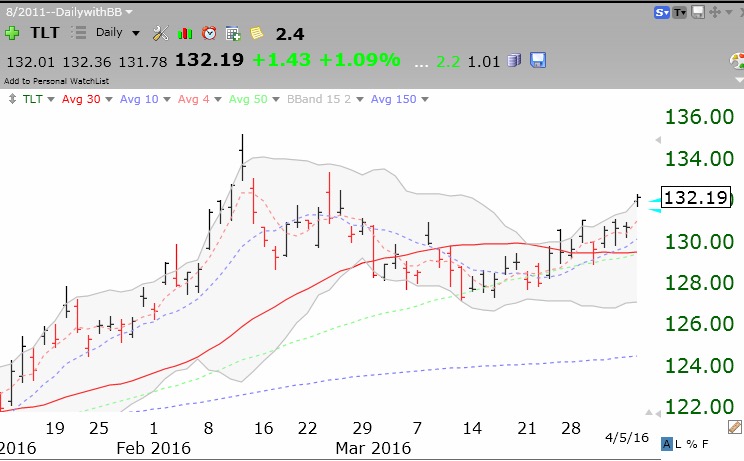Click the open price 132.01
The height and width of the screenshot is (461, 744).
30,62
